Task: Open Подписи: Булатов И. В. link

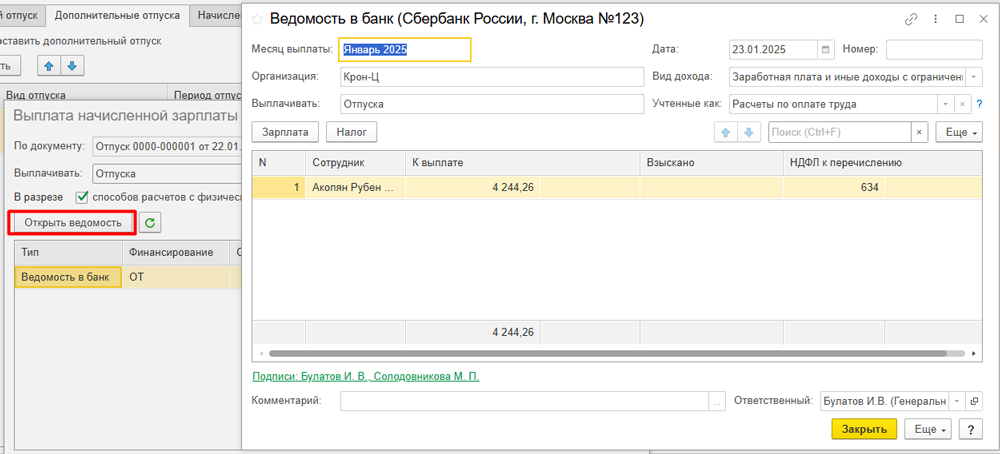Action: [x=365, y=377]
